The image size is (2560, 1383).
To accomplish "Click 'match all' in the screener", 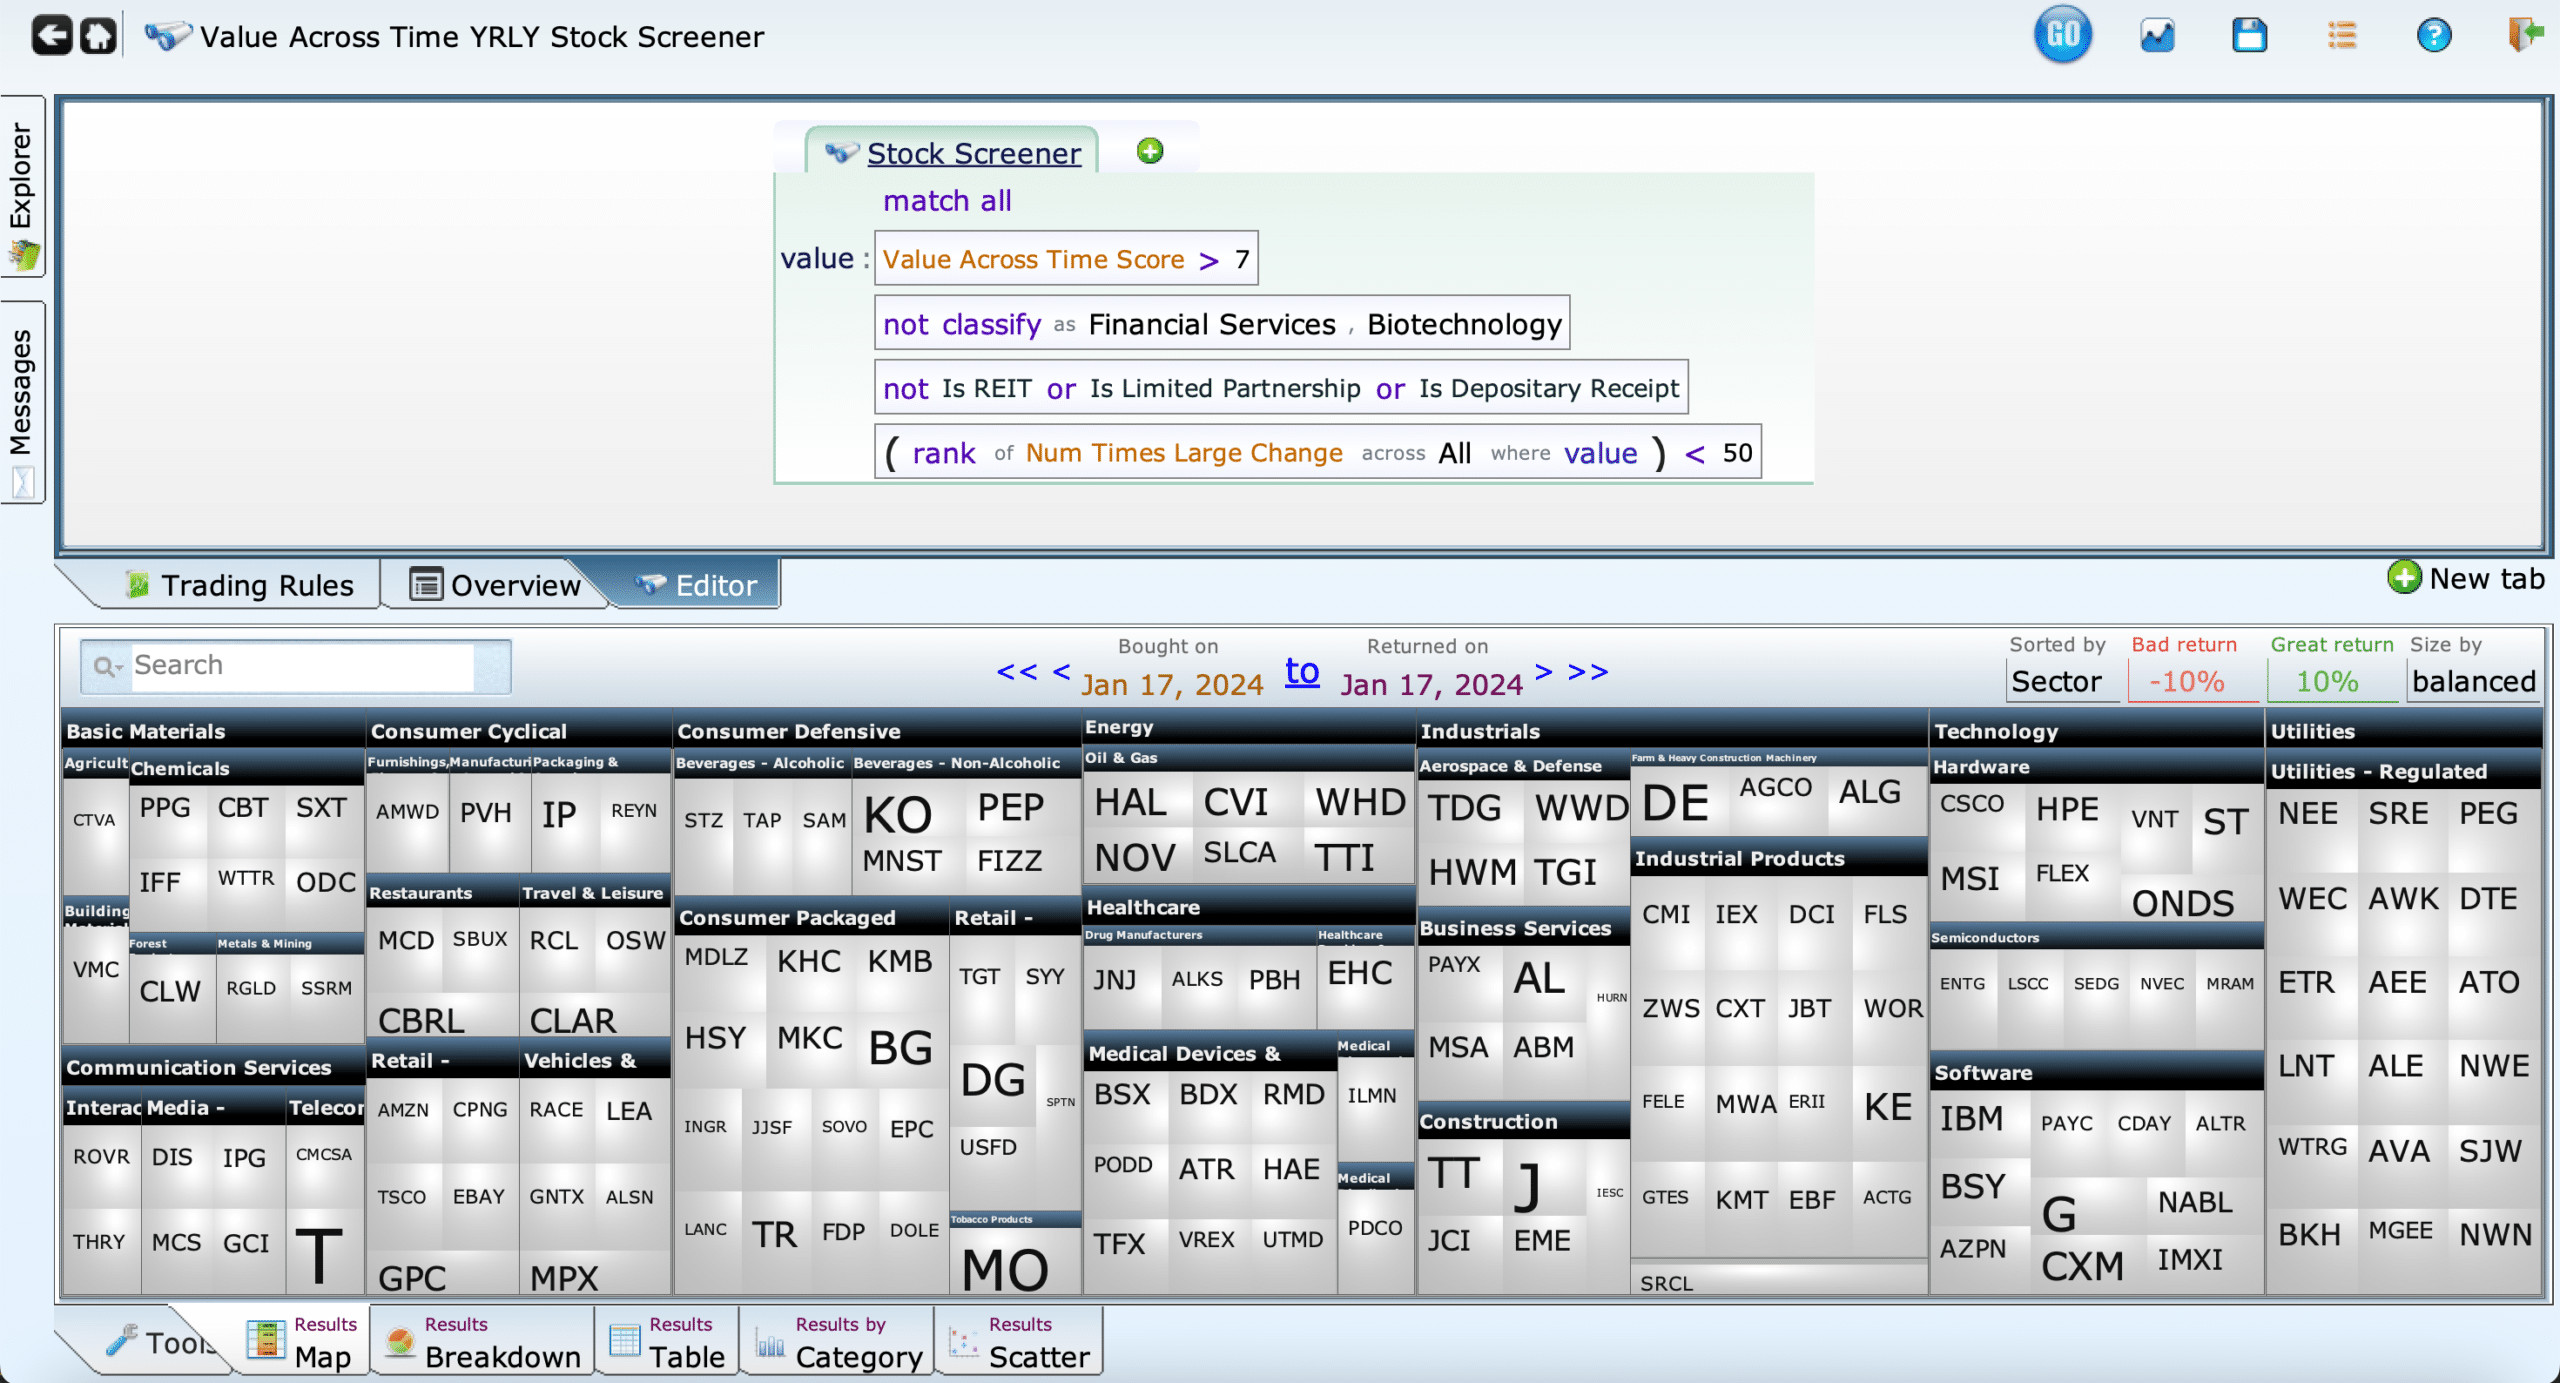I will tap(947, 201).
